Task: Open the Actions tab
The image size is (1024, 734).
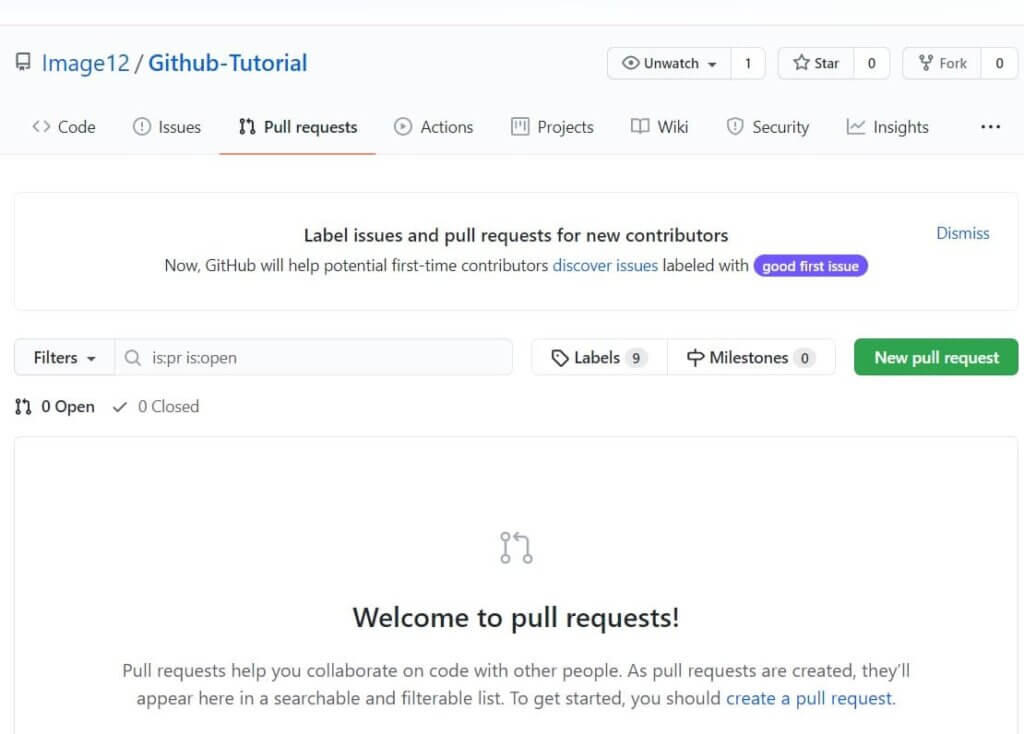Action: (x=434, y=127)
